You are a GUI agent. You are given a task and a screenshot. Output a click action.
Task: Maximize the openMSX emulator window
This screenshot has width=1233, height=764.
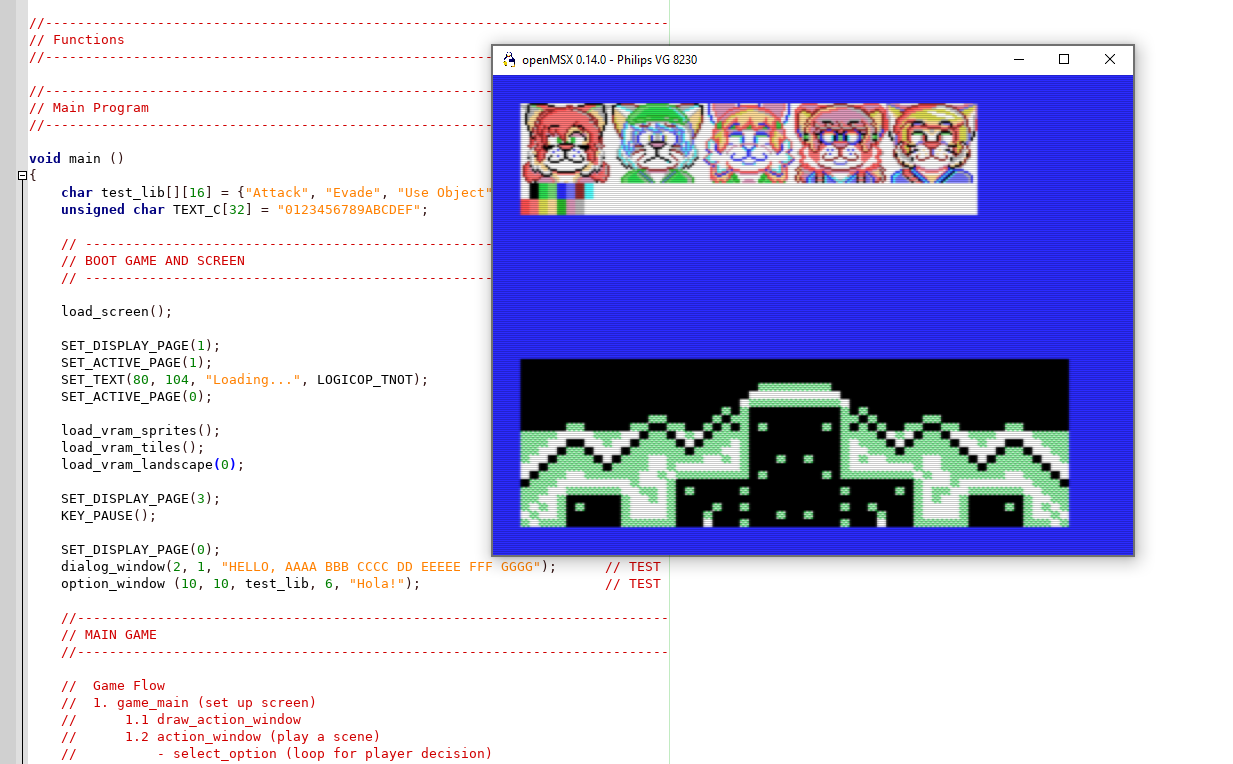(x=1064, y=60)
